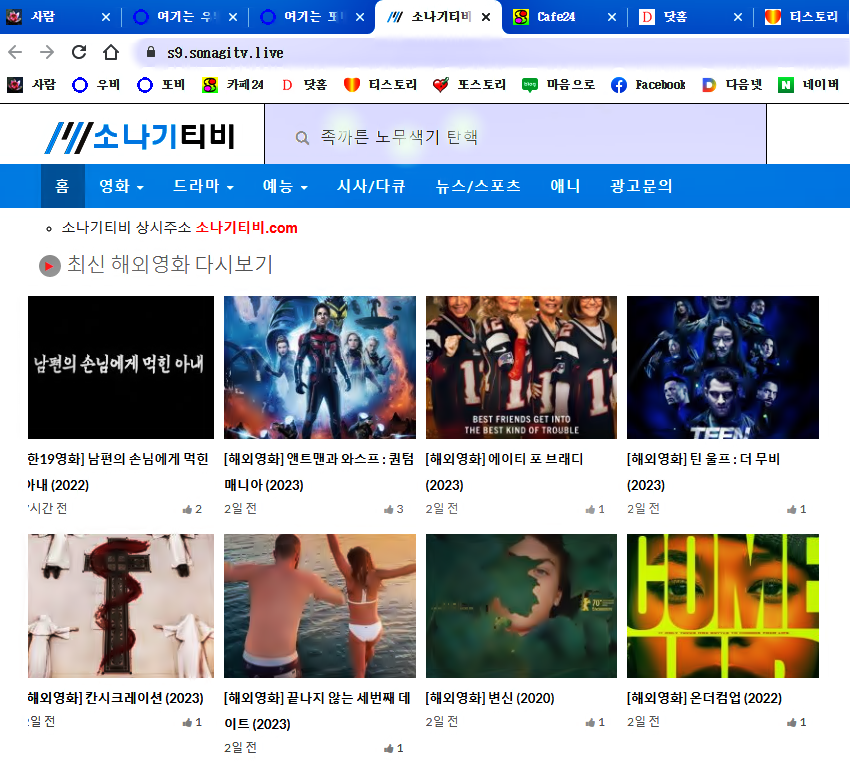The width and height of the screenshot is (850, 777).
Task: Open the 다음넷 bookmark
Action: pyautogui.click(x=732, y=85)
